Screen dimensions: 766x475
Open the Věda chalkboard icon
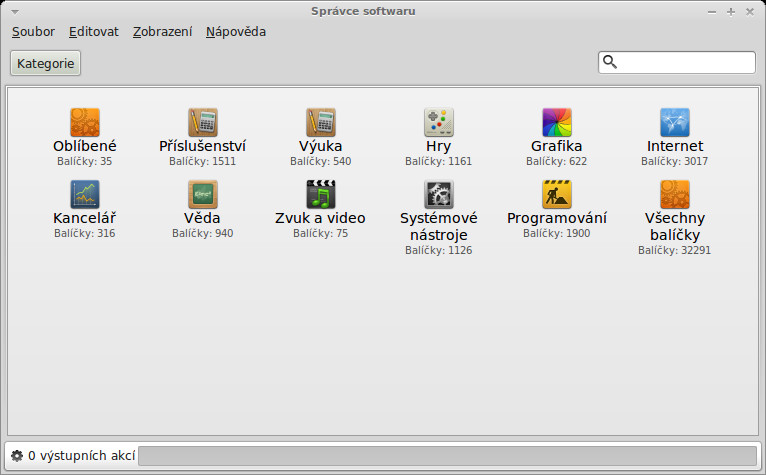coord(203,194)
